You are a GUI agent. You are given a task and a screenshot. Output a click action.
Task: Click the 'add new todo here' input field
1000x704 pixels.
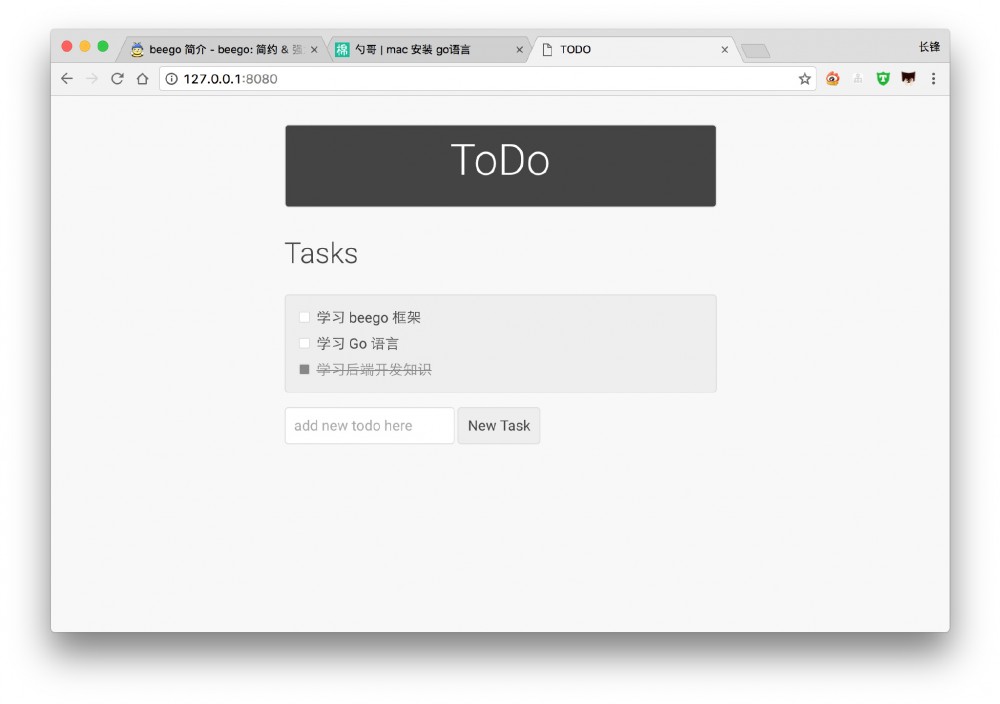click(368, 425)
